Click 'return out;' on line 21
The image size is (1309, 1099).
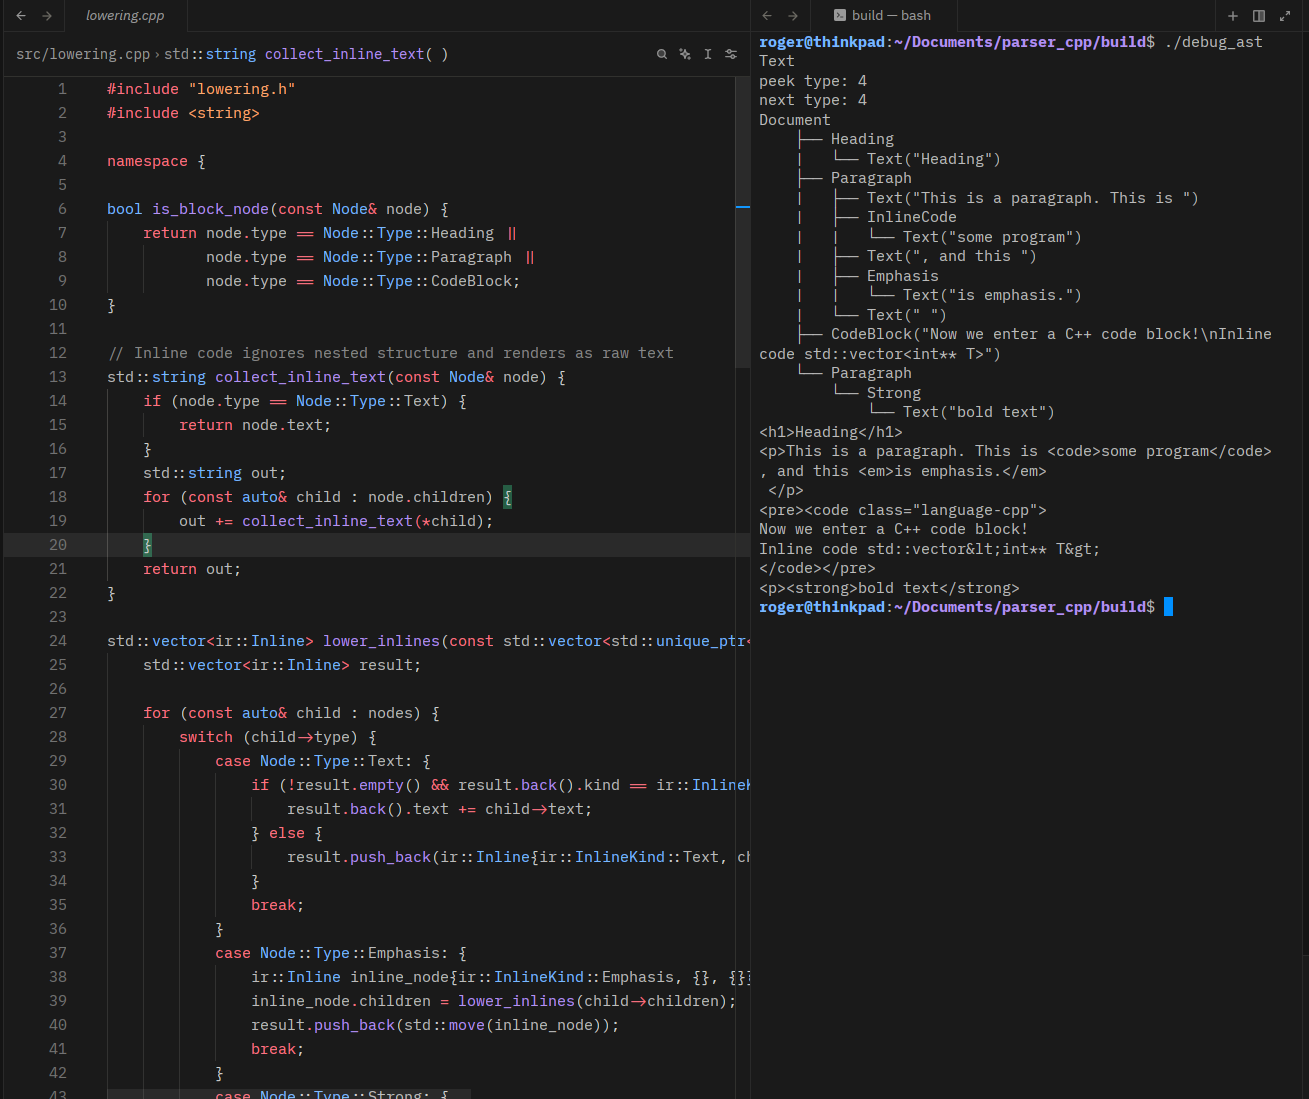coord(192,569)
